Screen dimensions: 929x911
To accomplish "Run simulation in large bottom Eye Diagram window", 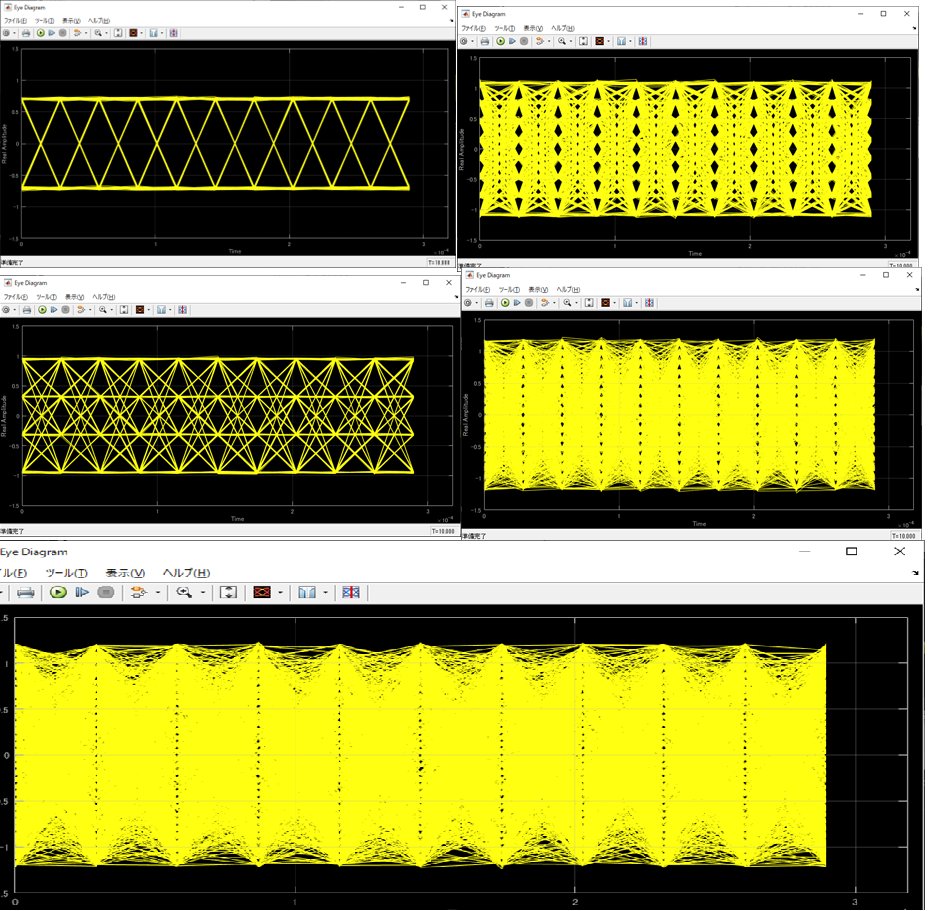I will click(x=58, y=592).
